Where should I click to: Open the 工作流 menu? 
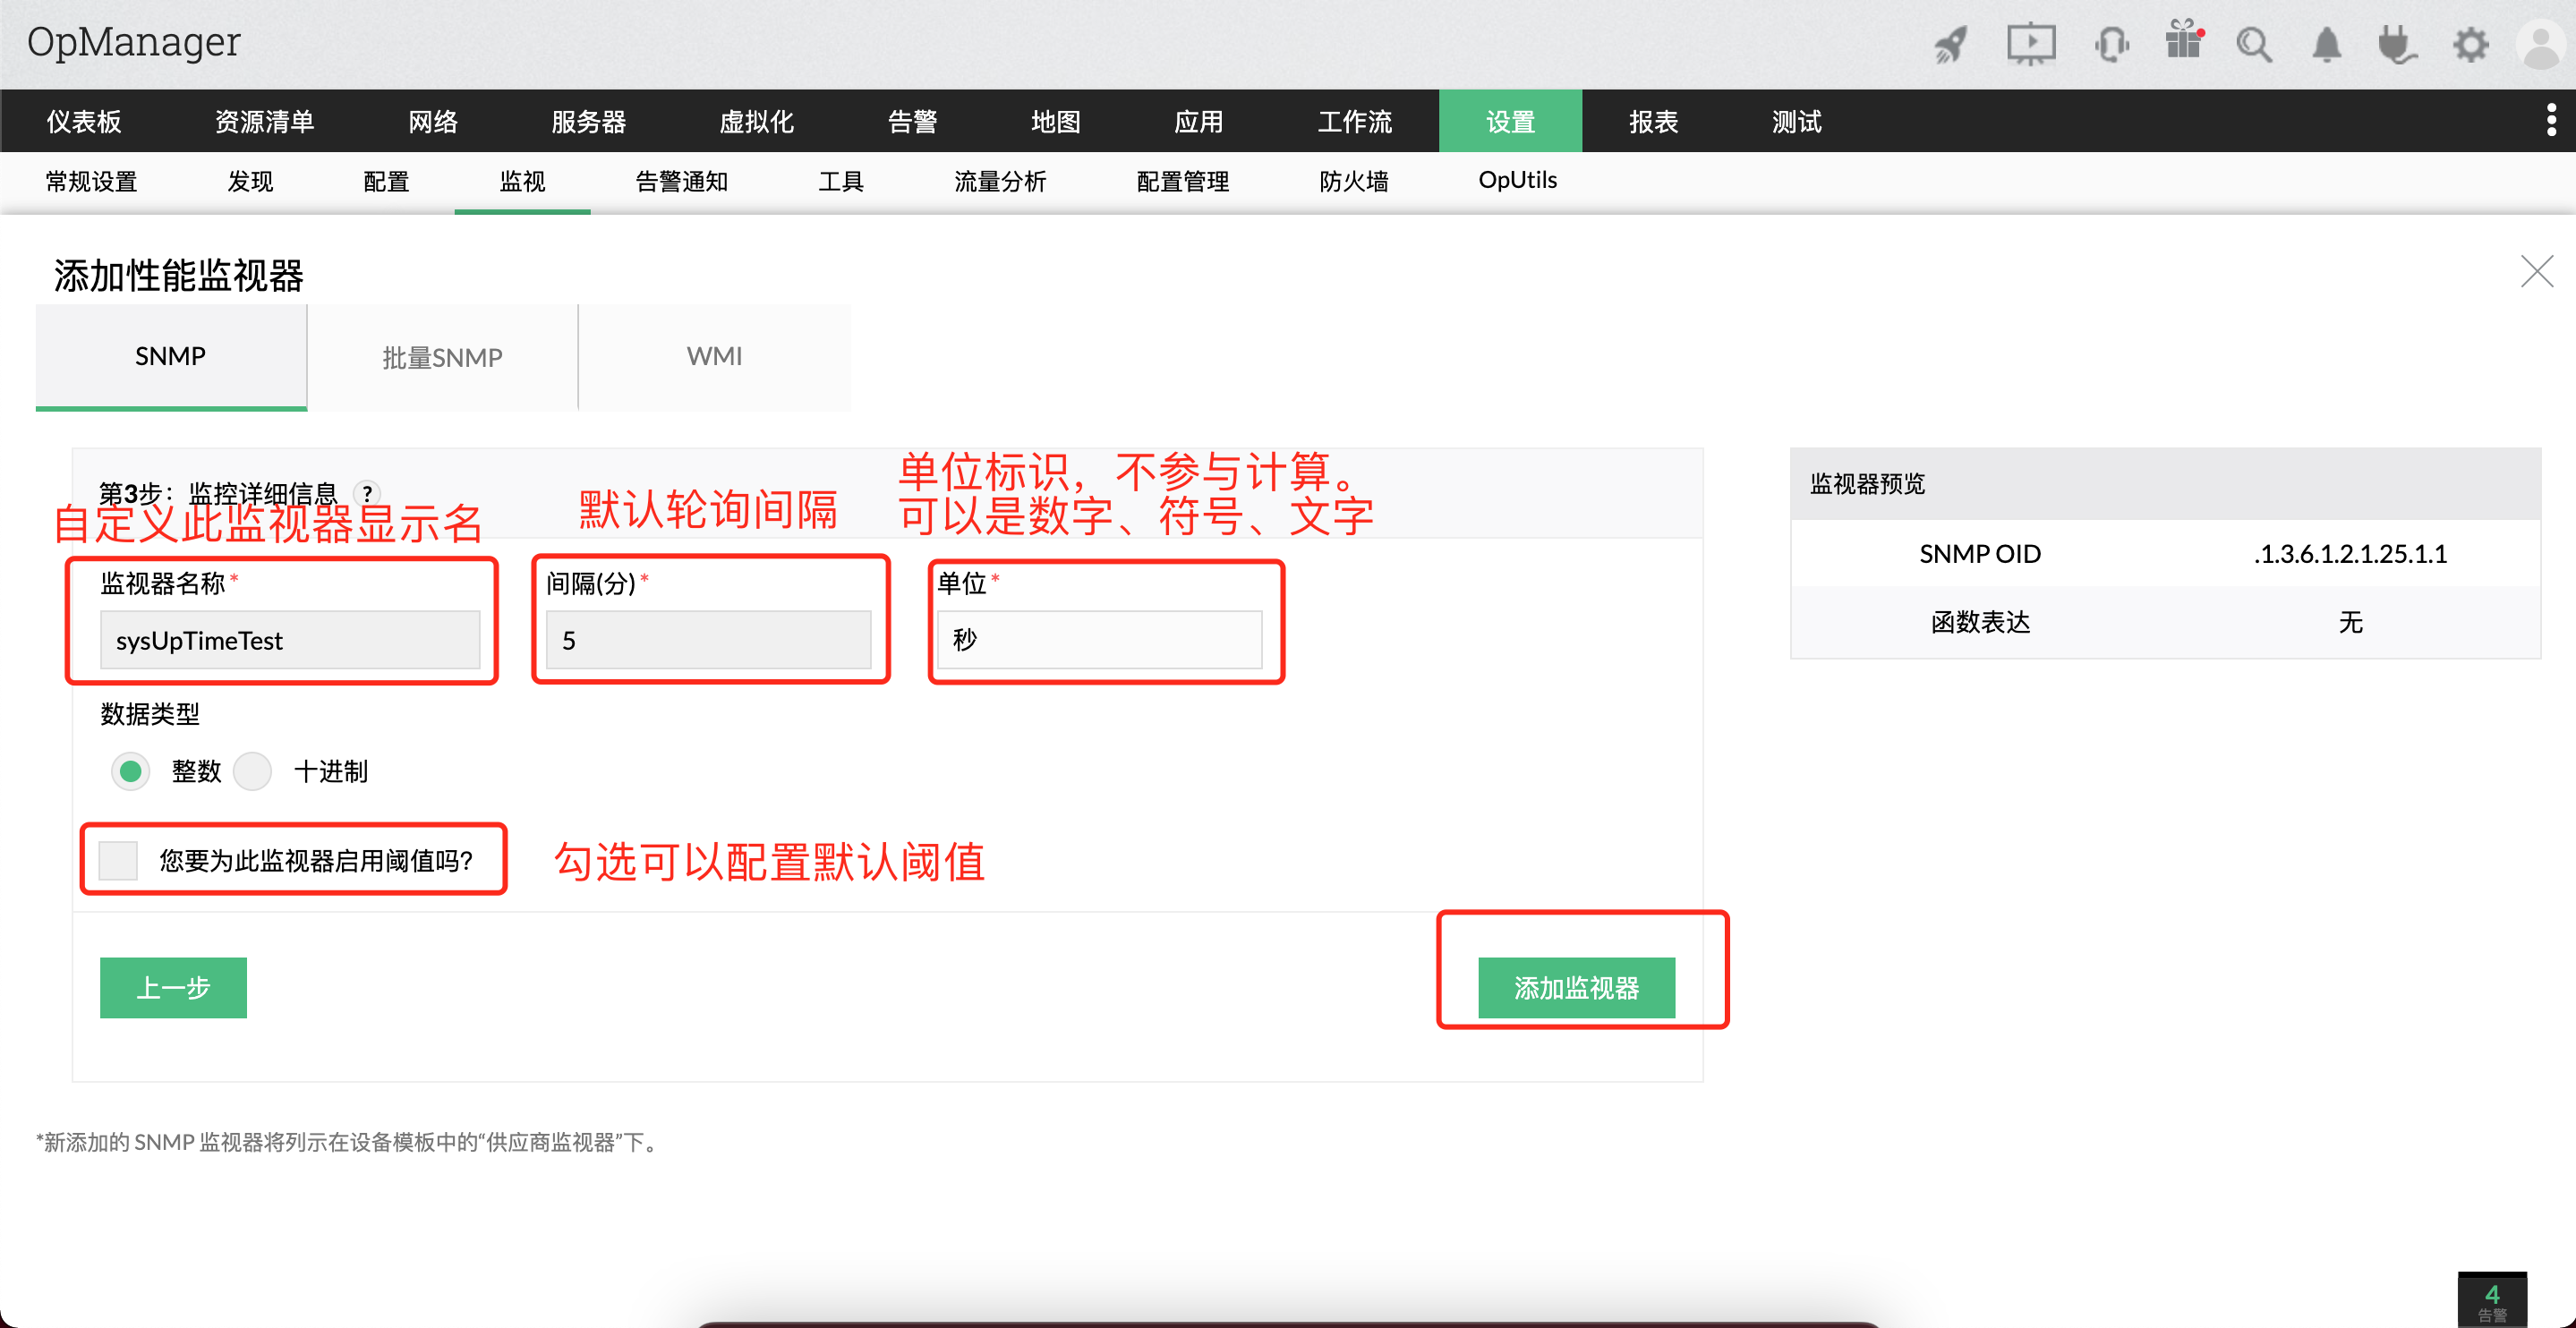(1354, 121)
